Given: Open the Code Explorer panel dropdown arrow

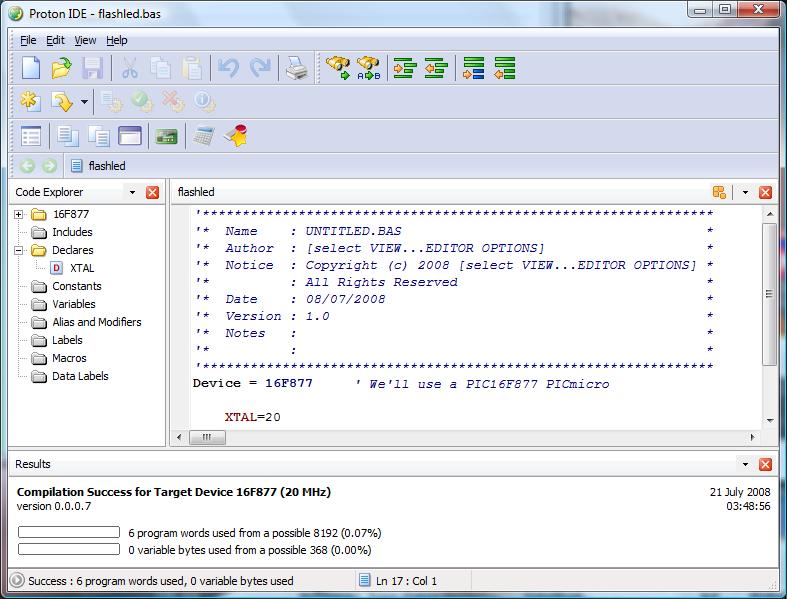Looking at the screenshot, I should point(133,192).
